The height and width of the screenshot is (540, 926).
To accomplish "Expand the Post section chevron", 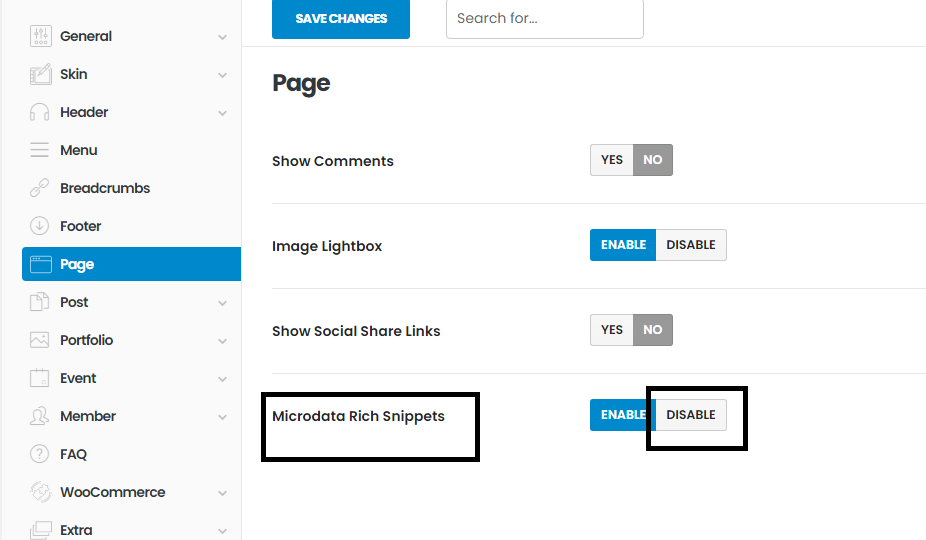I will click(222, 303).
